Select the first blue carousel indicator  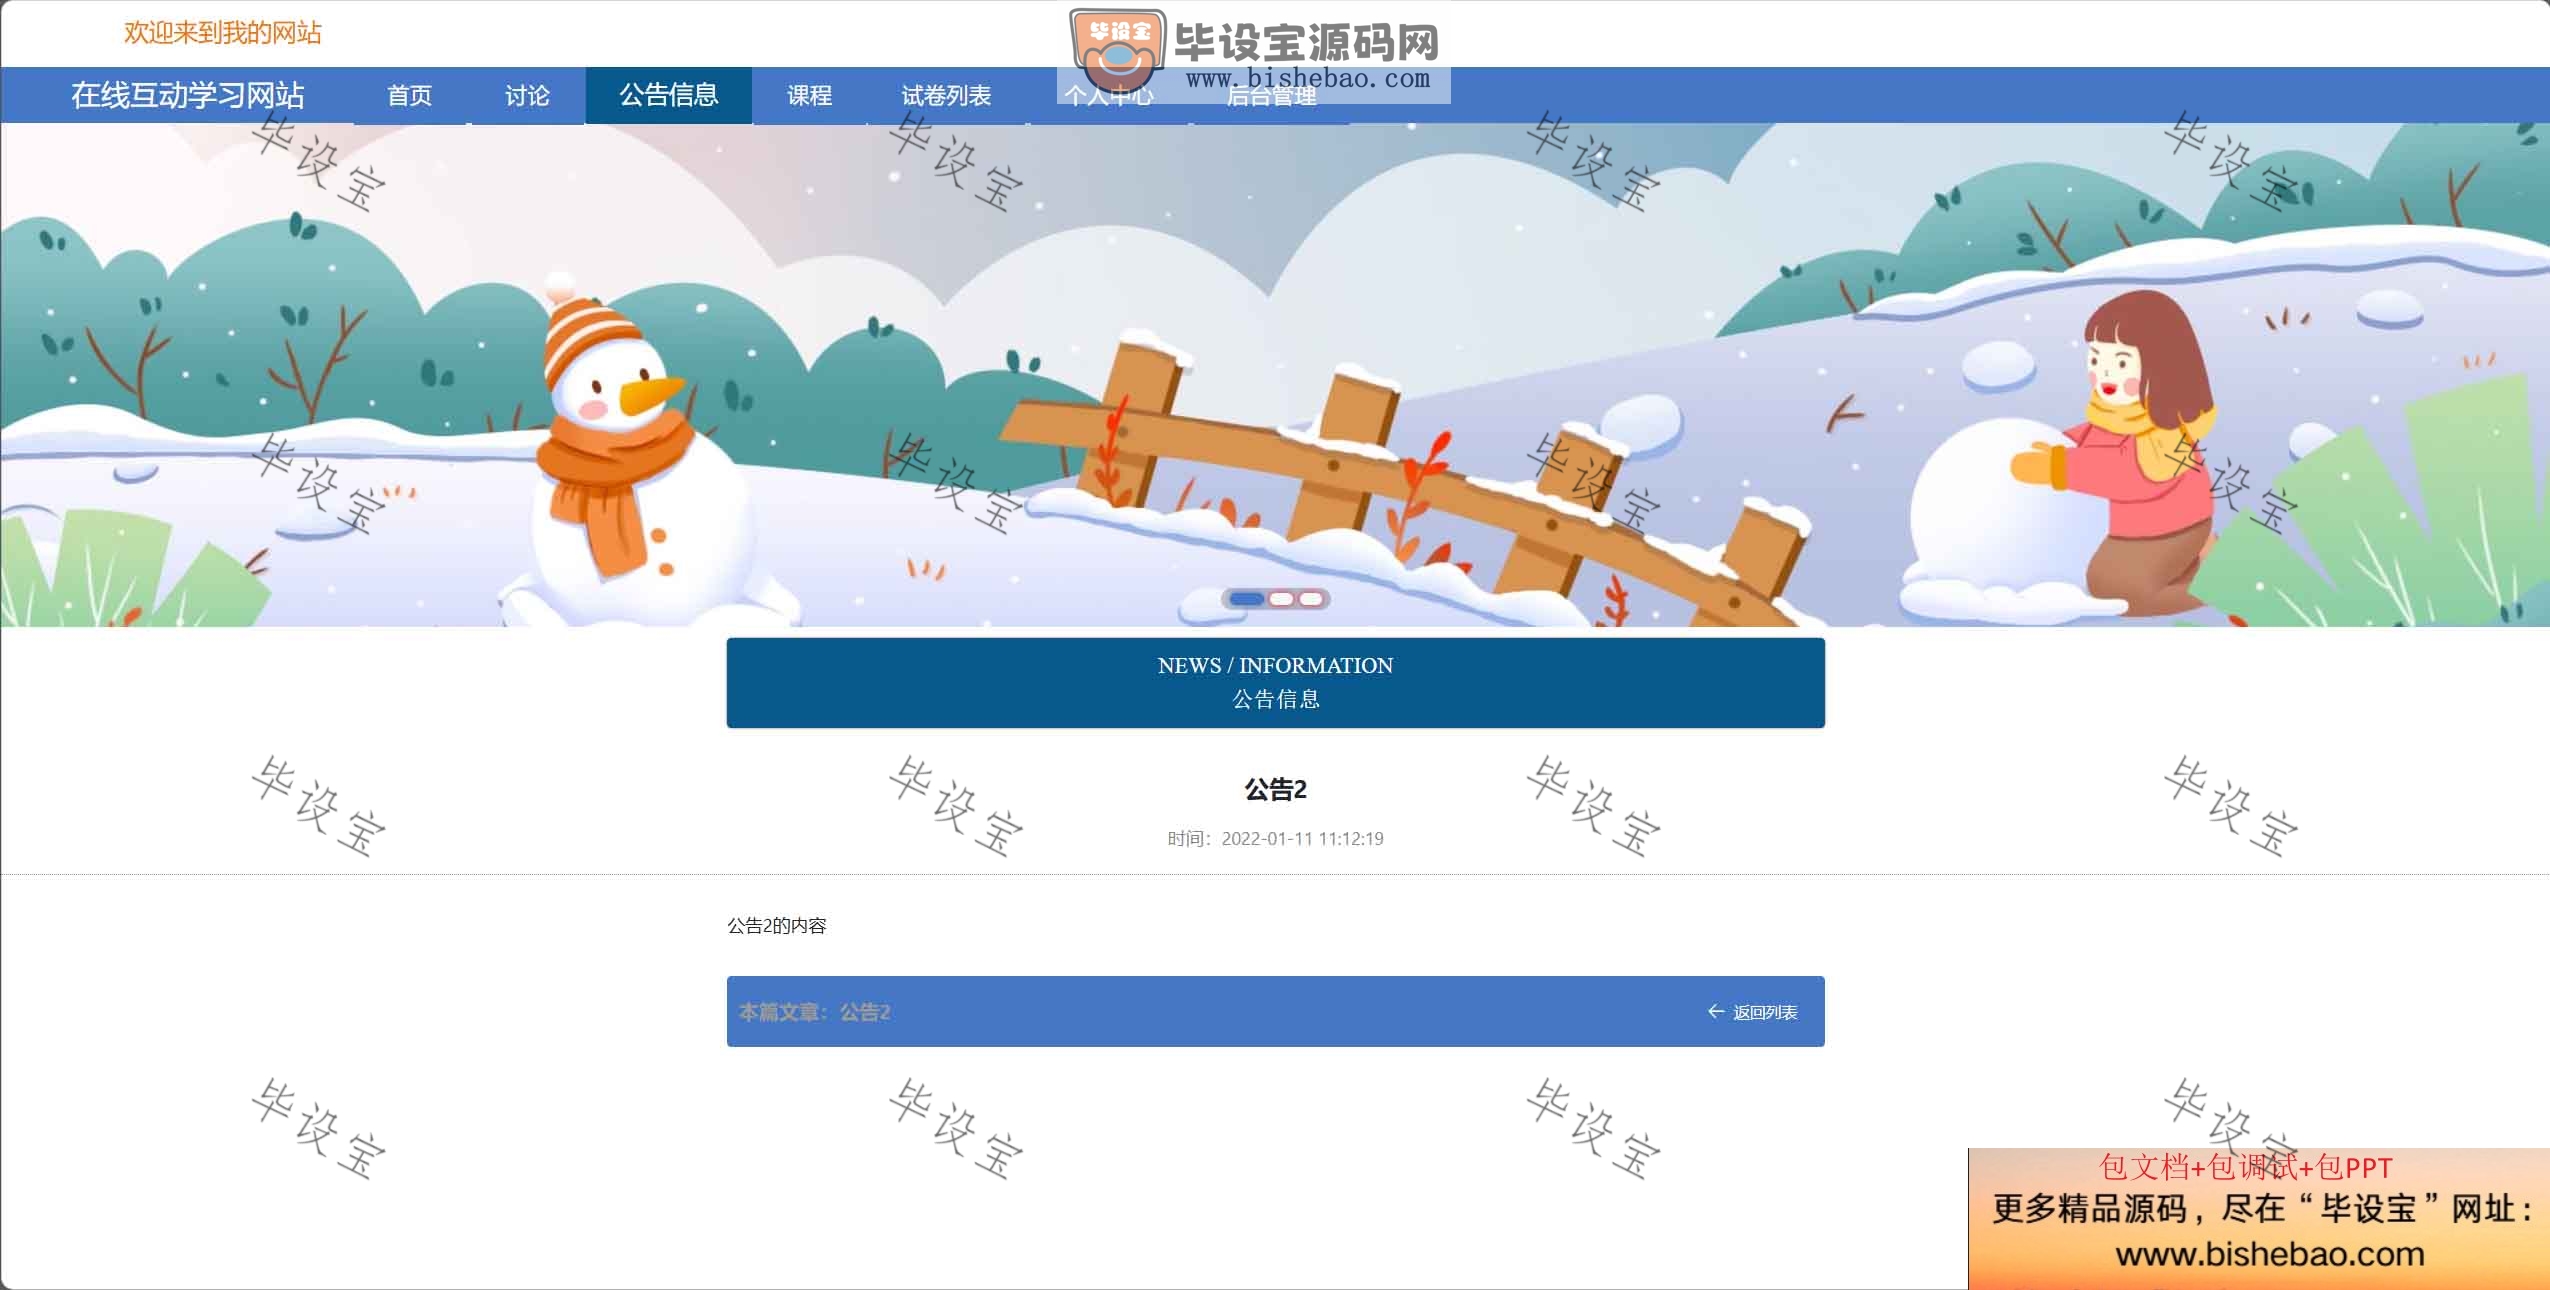[x=1246, y=599]
